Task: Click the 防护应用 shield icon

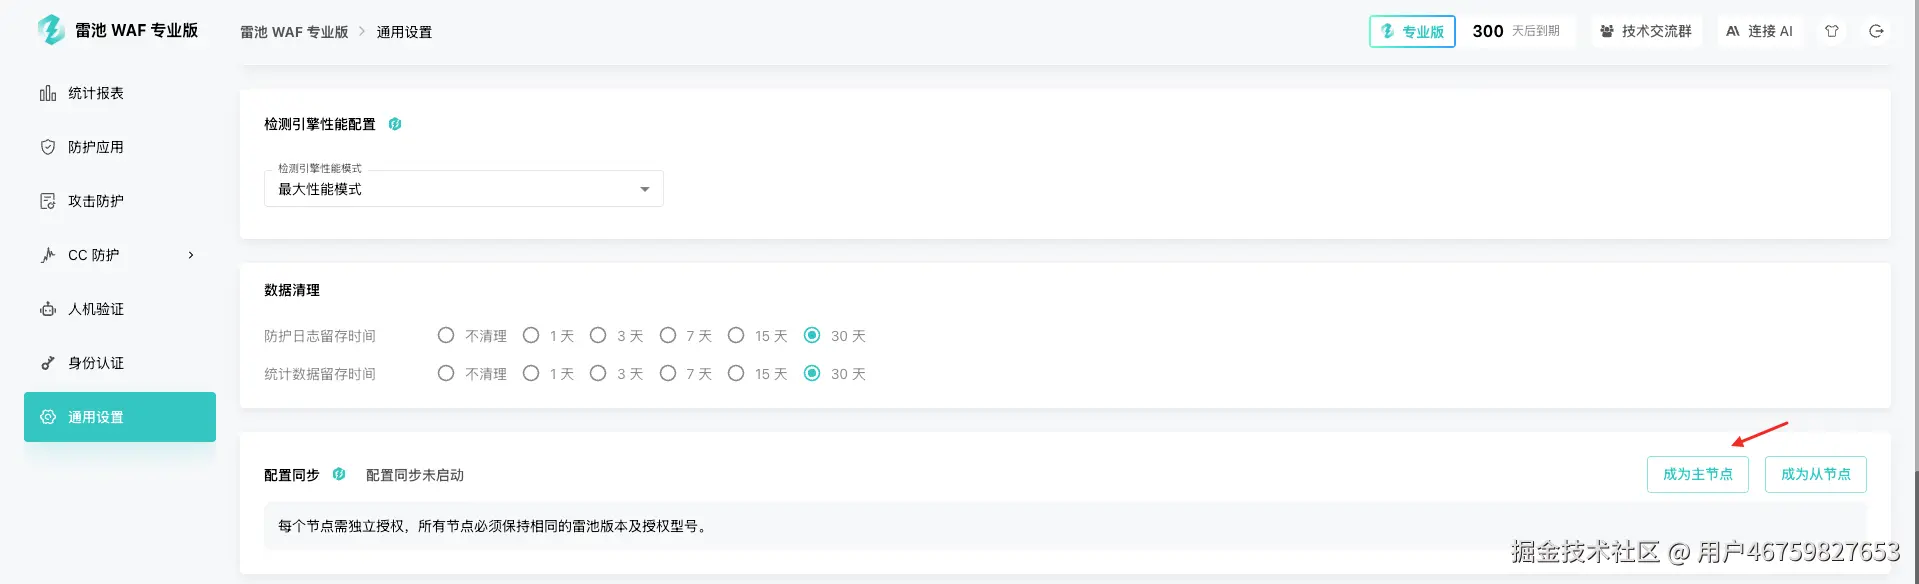Action: pyautogui.click(x=48, y=147)
